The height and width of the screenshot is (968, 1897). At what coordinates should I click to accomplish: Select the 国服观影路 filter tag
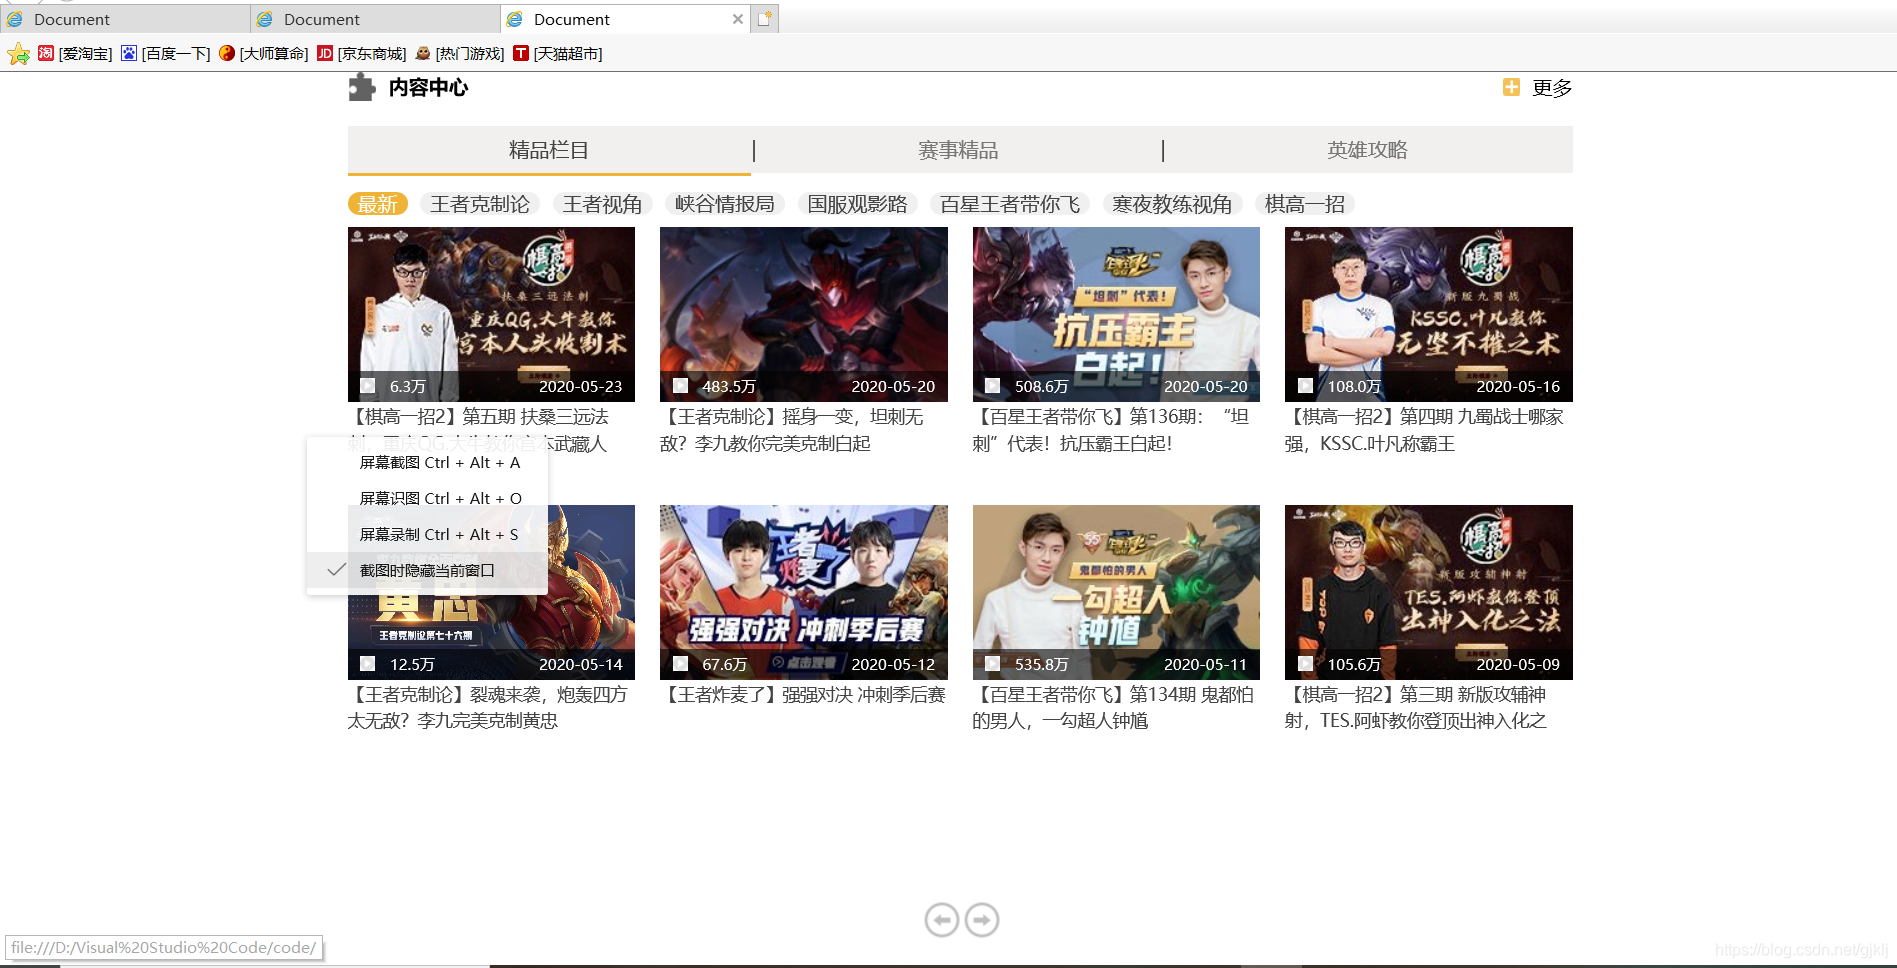[x=857, y=204]
